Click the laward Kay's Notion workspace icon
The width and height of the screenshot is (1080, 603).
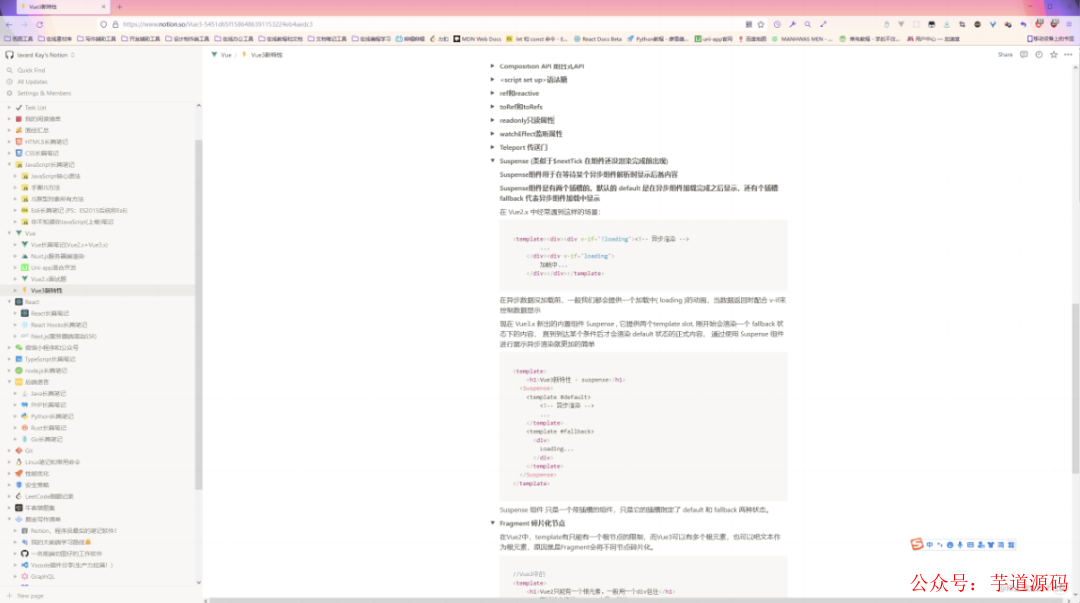(x=9, y=55)
